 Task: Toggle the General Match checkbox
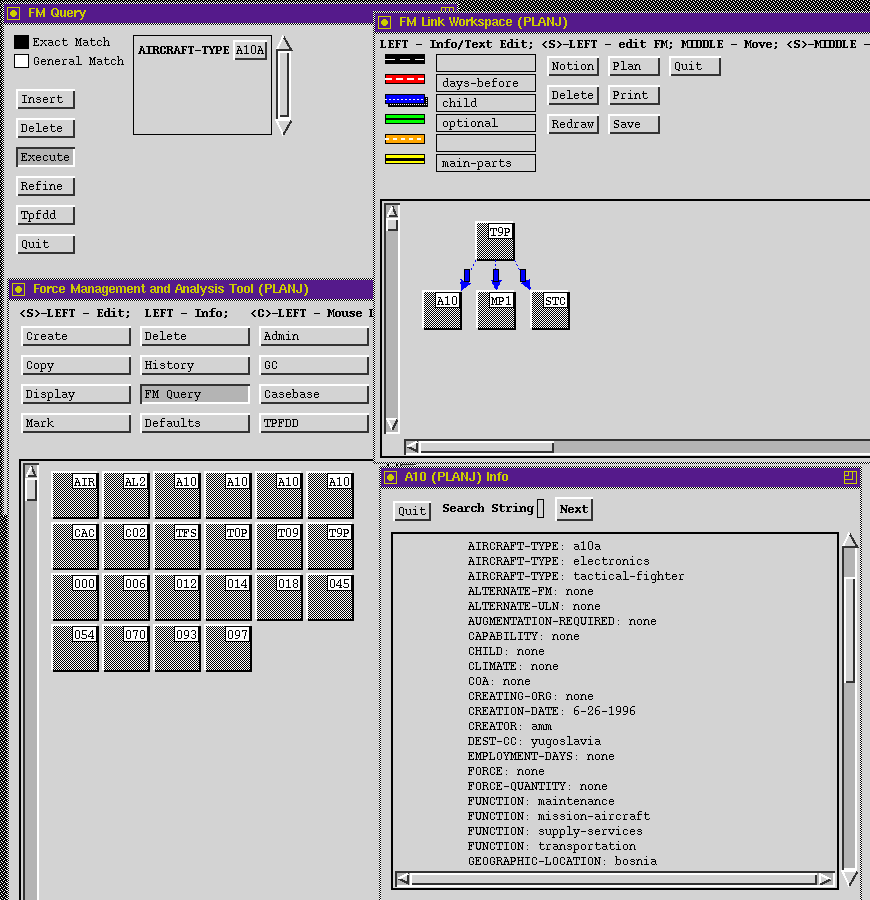click(x=21, y=61)
